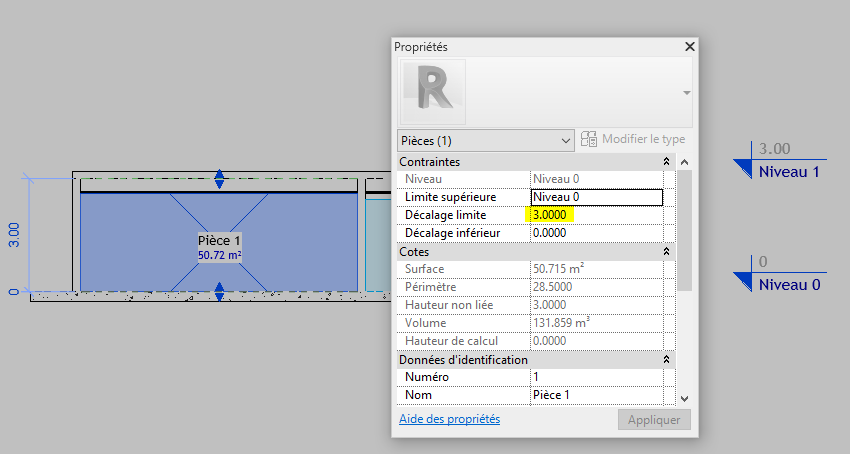
Task: Edit the Numéro field value
Action: point(596,377)
